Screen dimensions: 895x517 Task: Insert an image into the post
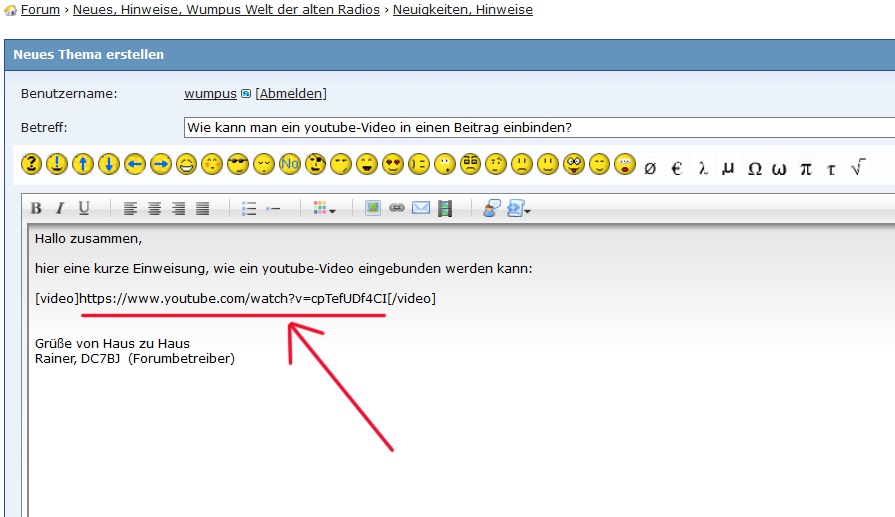click(x=373, y=208)
